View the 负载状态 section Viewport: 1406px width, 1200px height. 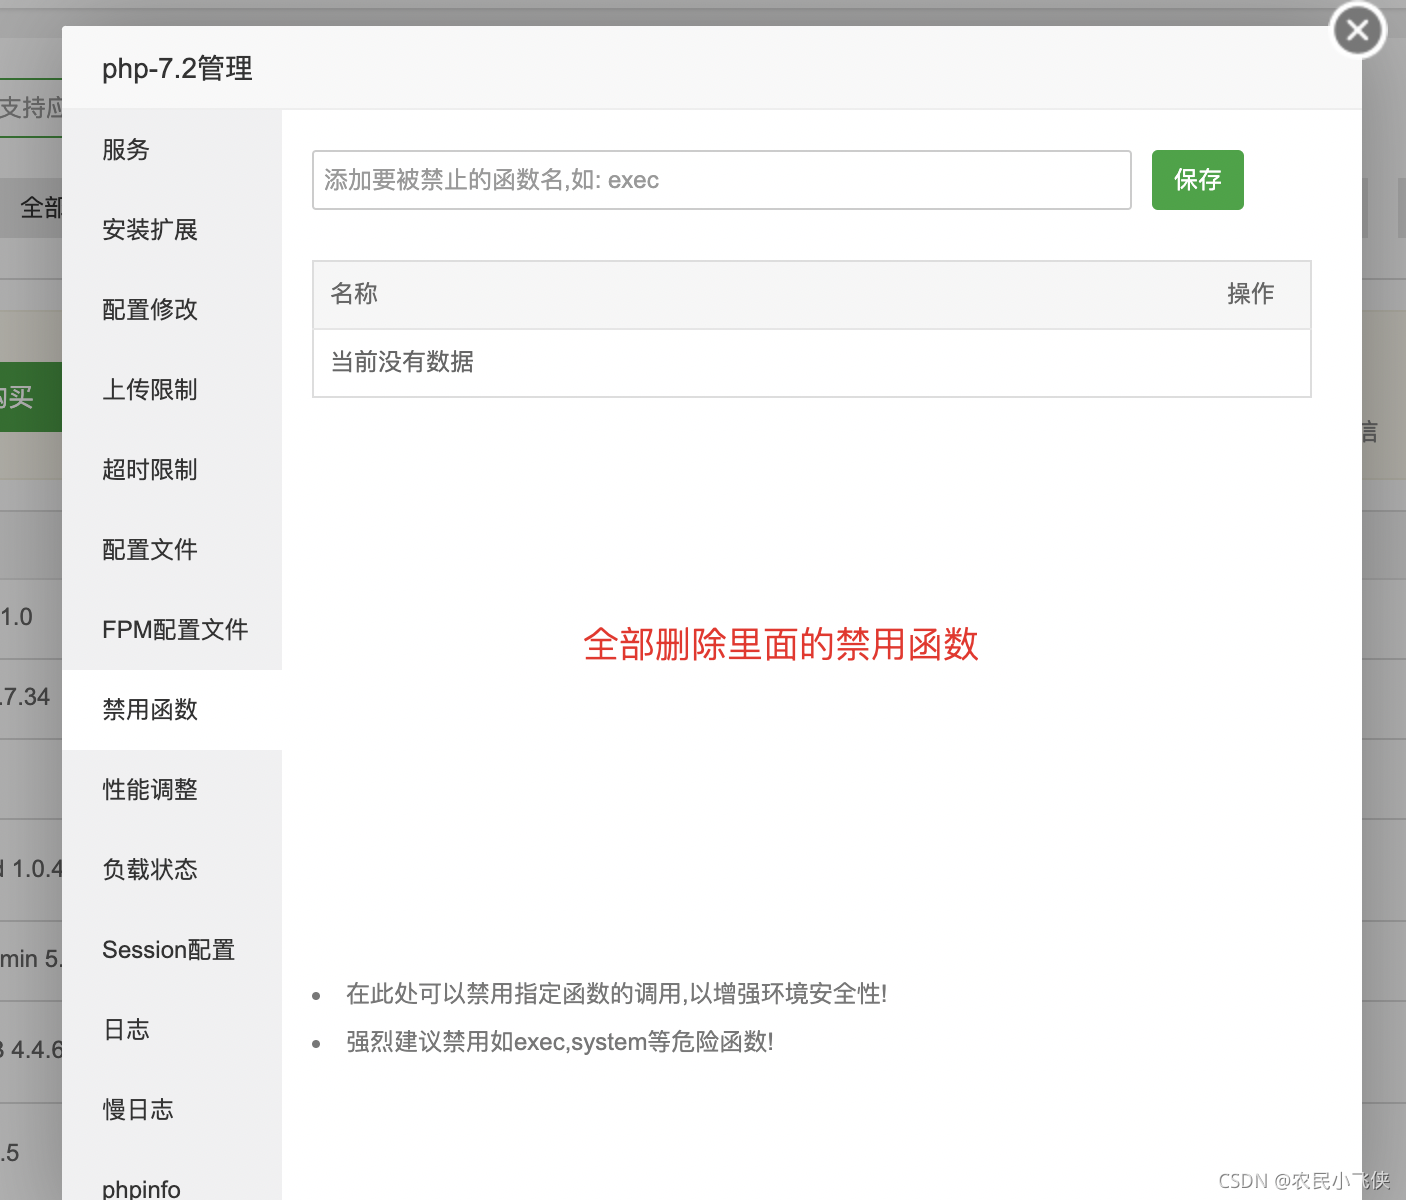[172, 870]
